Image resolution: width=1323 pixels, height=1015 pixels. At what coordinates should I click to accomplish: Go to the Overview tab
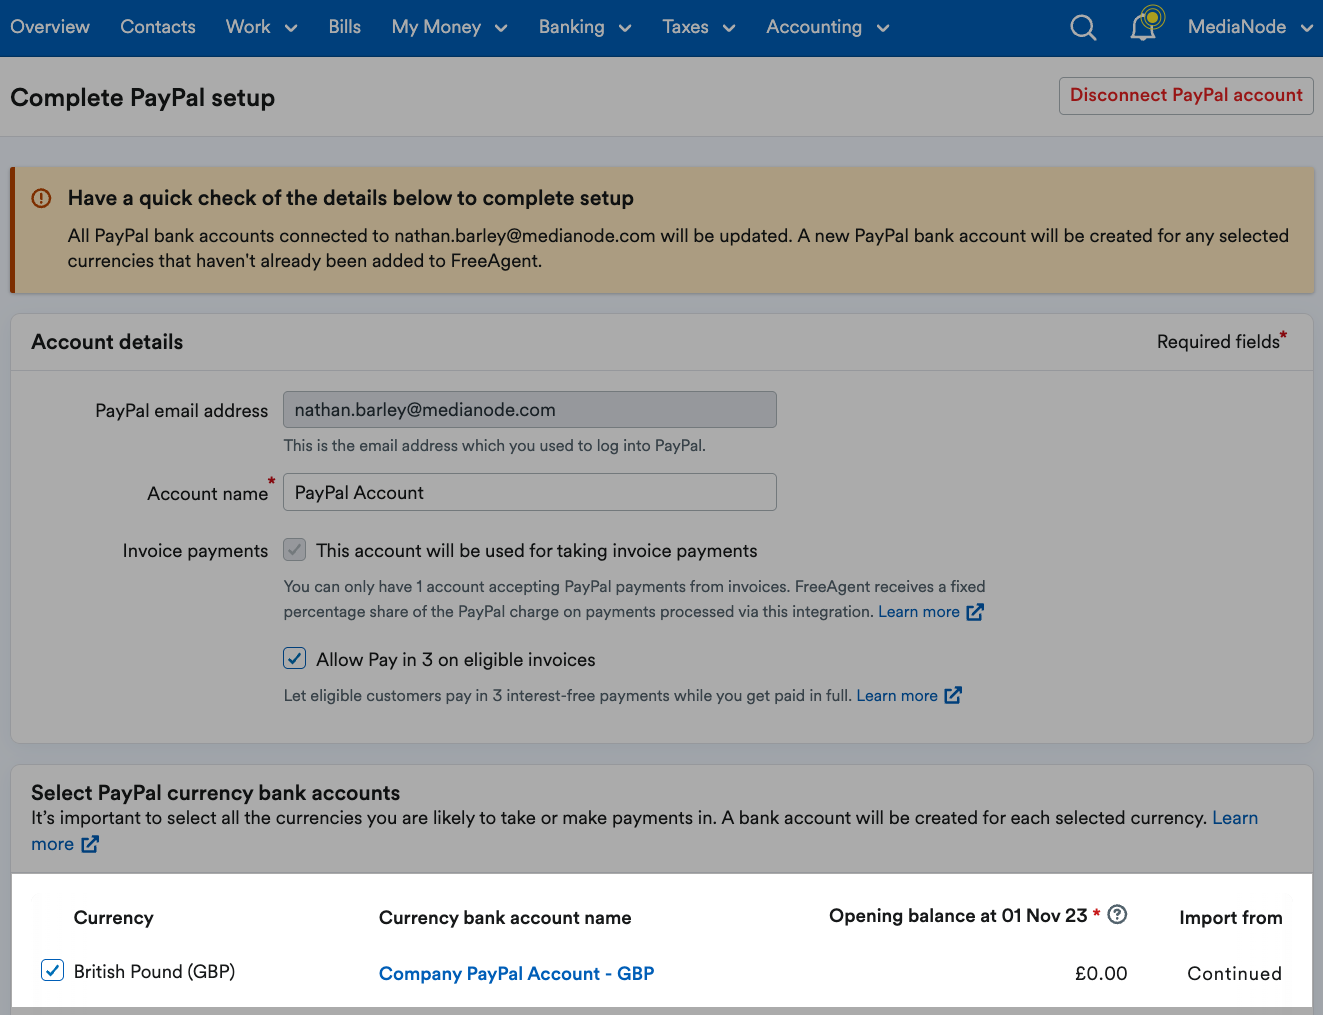[50, 27]
